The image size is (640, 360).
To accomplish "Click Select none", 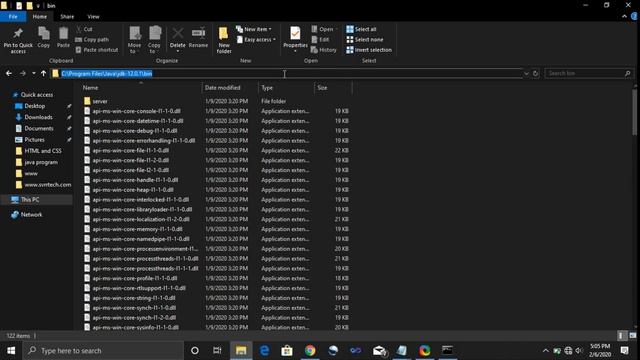I will [365, 40].
